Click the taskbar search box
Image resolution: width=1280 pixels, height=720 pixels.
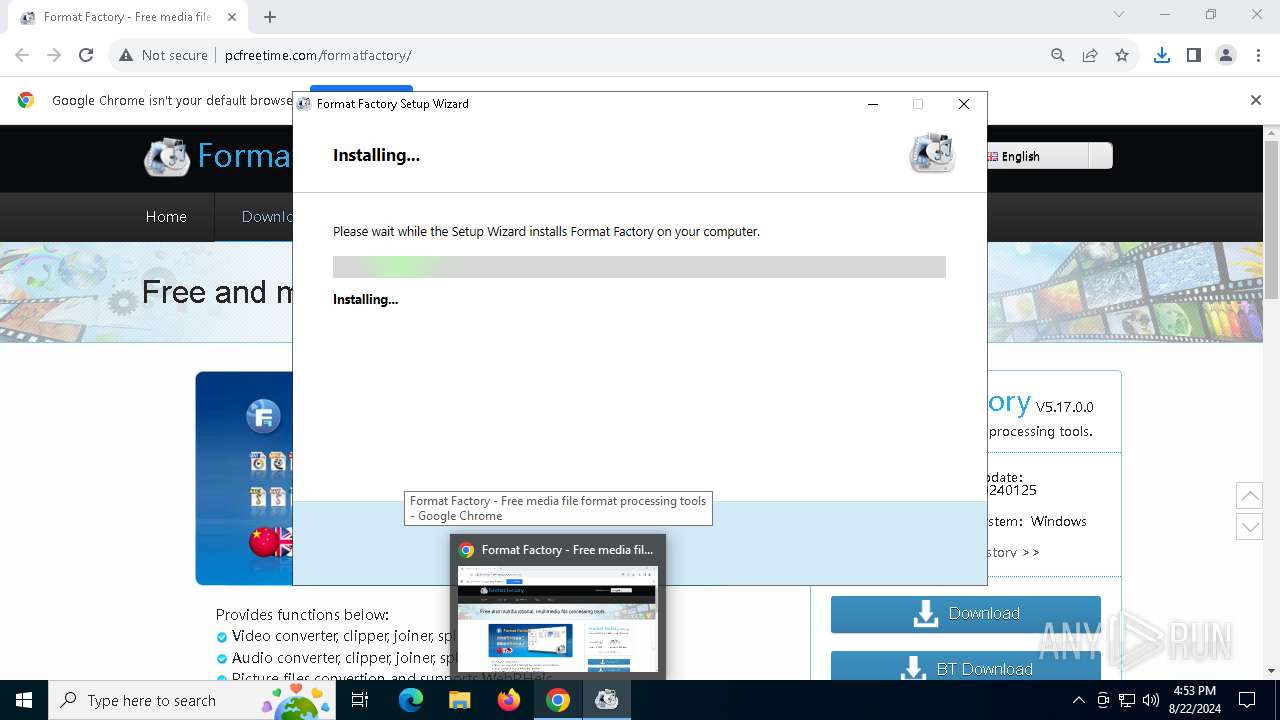[x=192, y=700]
